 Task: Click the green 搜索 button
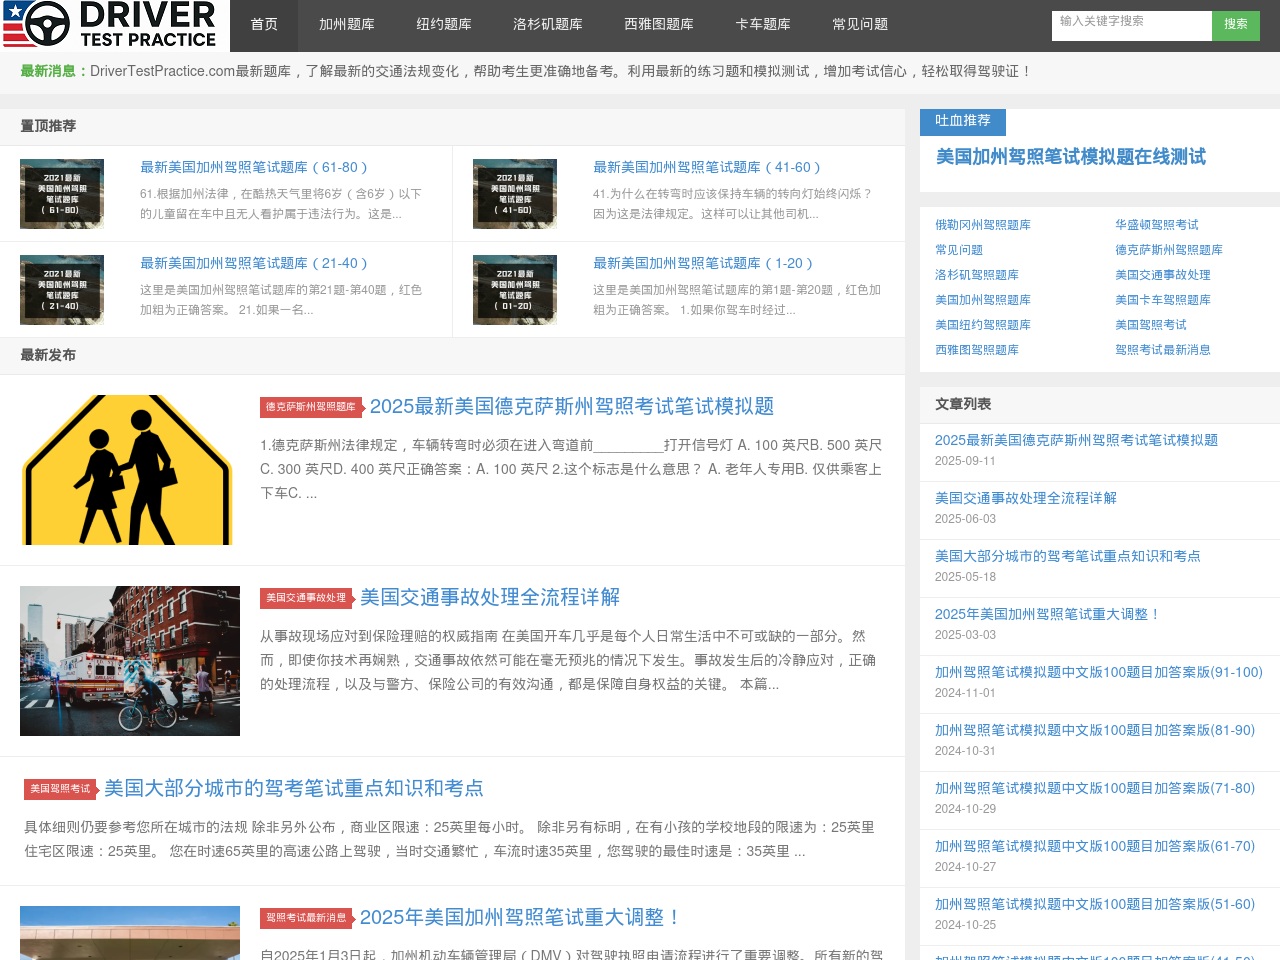tap(1236, 25)
